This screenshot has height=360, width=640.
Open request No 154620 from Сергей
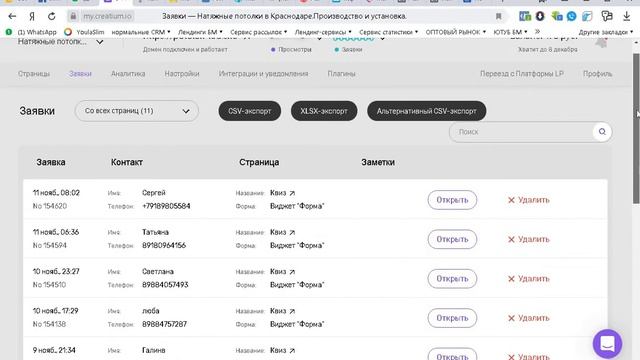coord(452,200)
